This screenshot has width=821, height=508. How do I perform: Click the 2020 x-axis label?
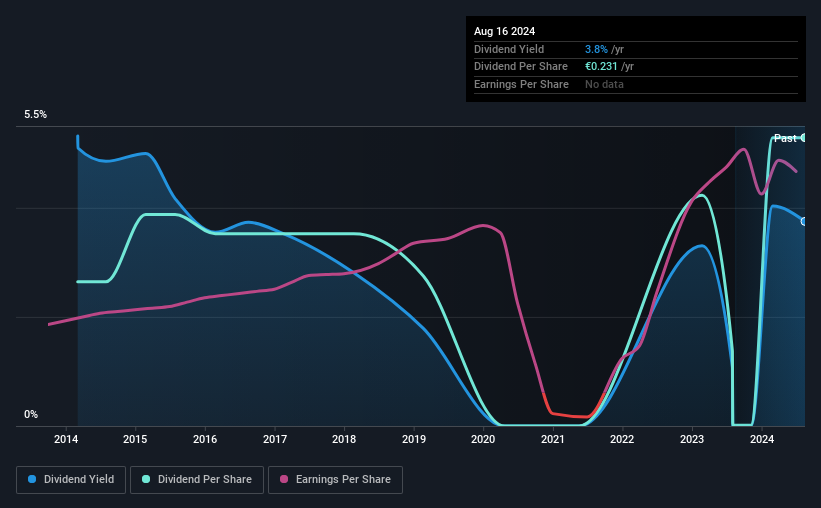click(483, 439)
